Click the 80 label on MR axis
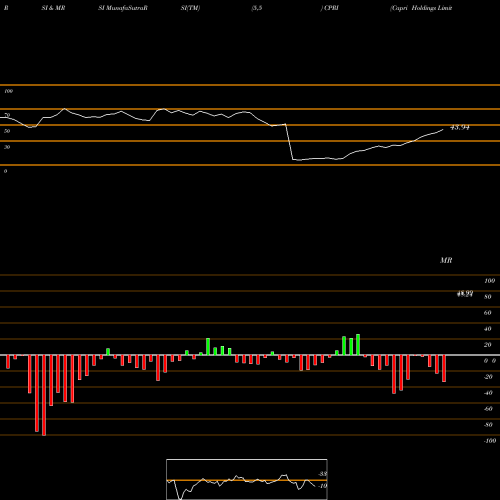The width and height of the screenshot is (500, 500). [x=488, y=297]
